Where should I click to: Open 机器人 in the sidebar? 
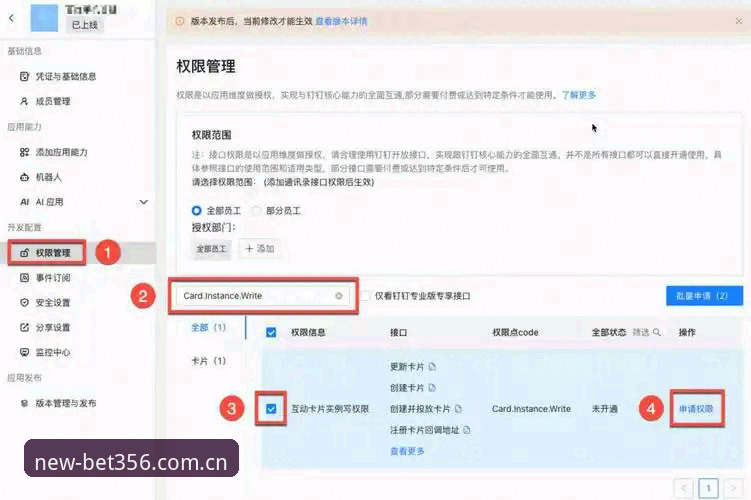pos(48,177)
